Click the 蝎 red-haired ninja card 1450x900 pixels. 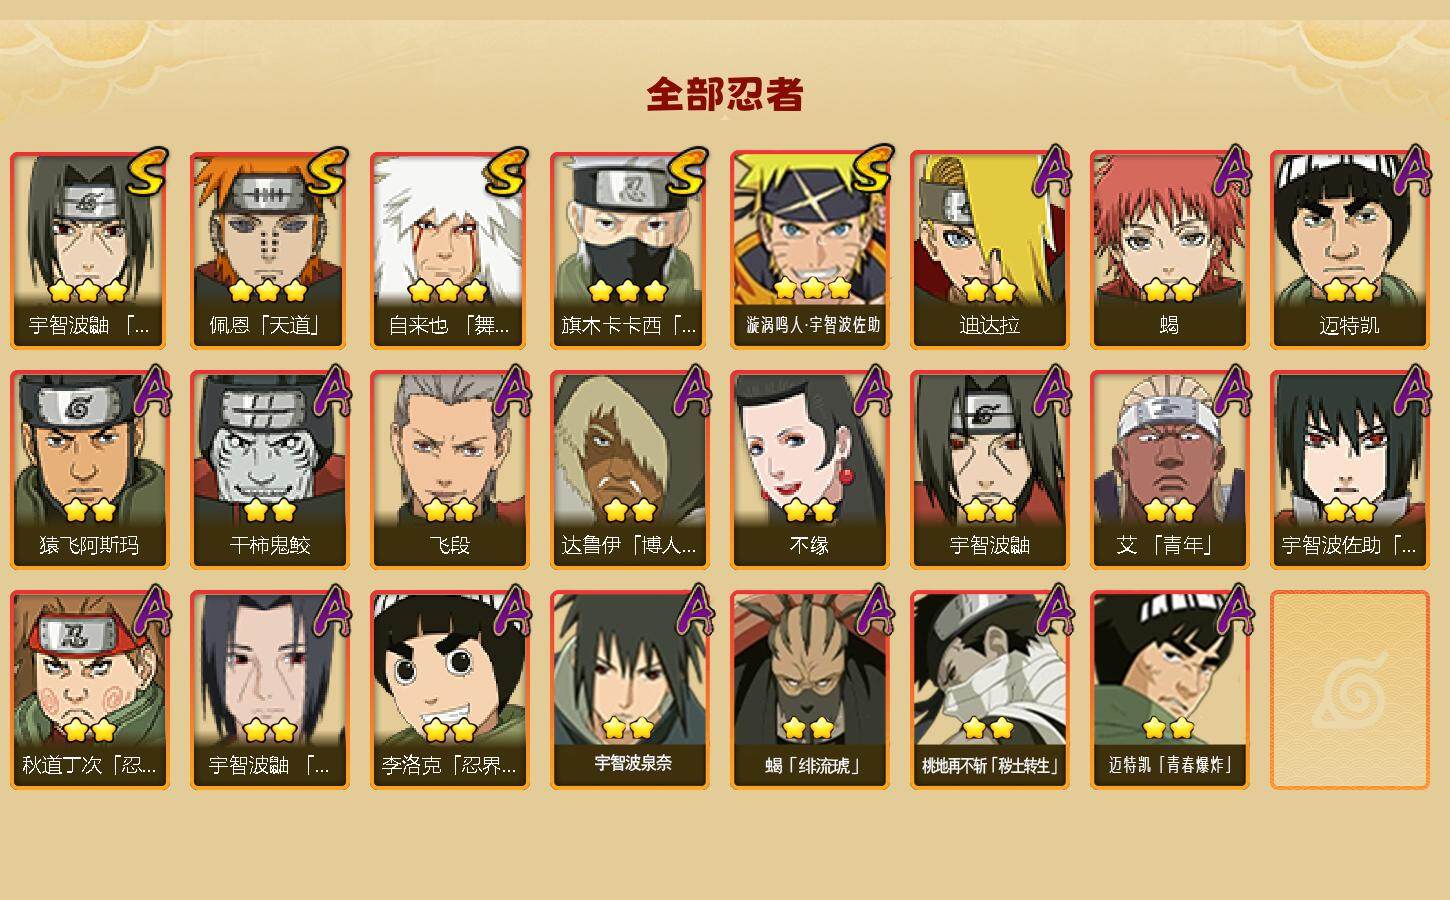1170,250
